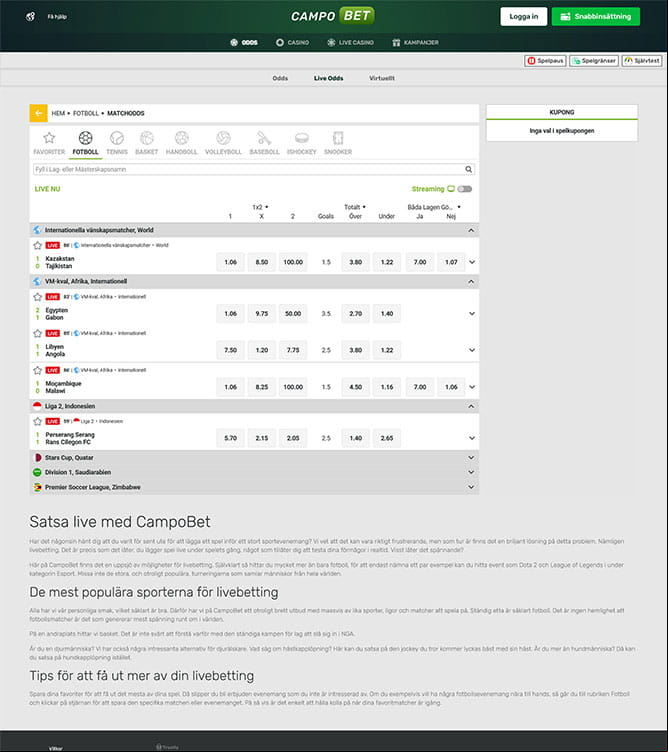This screenshot has width=668, height=752.
Task: Select odds 8.50 draw for Kazakstan match
Action: [262, 262]
